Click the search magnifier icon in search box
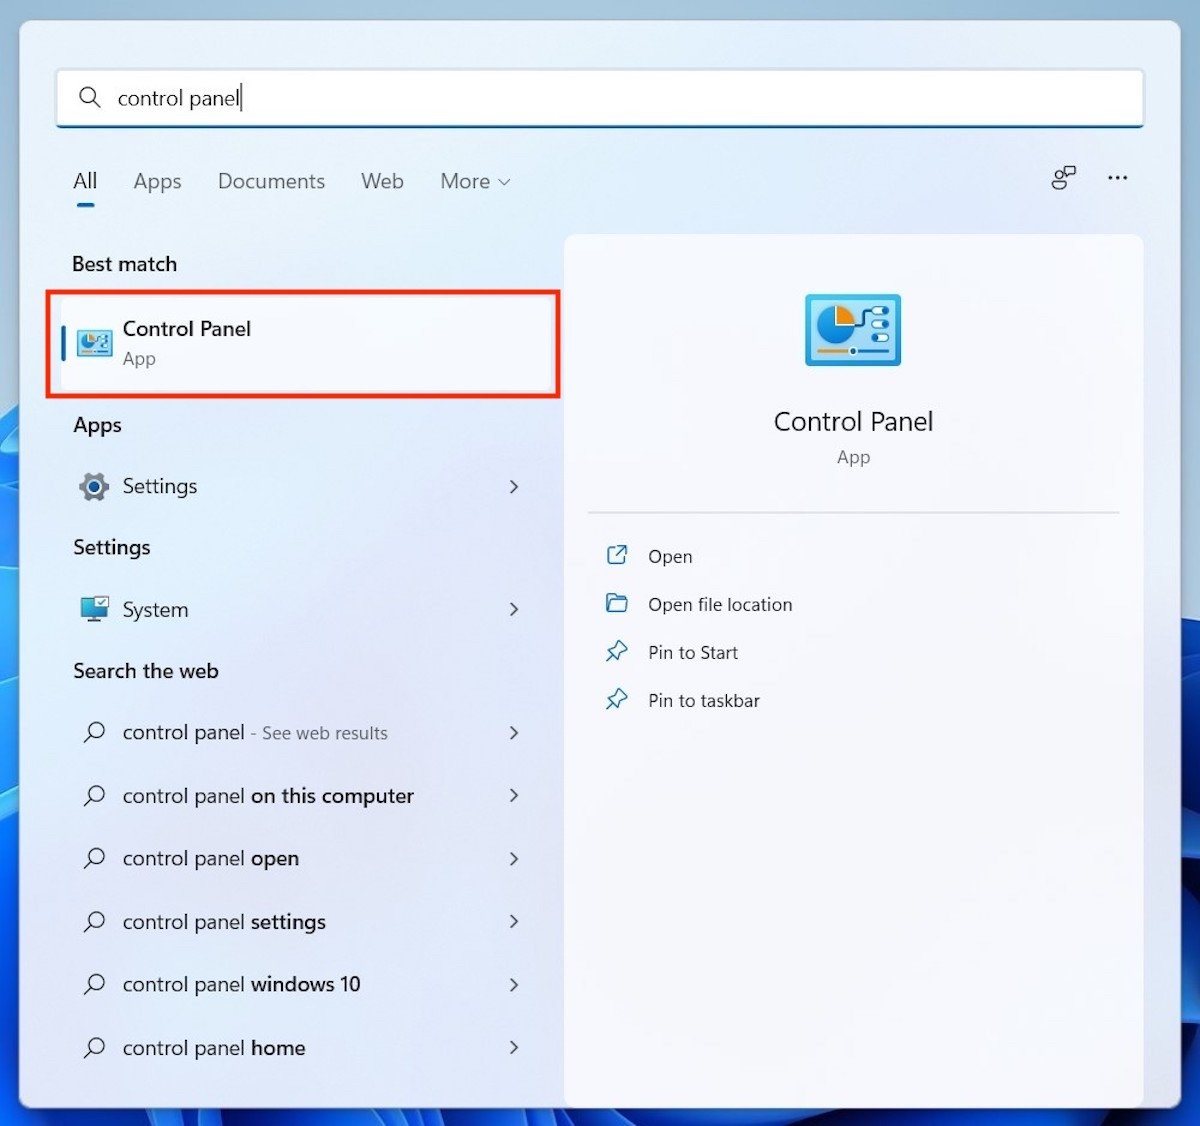This screenshot has height=1126, width=1200. point(89,97)
